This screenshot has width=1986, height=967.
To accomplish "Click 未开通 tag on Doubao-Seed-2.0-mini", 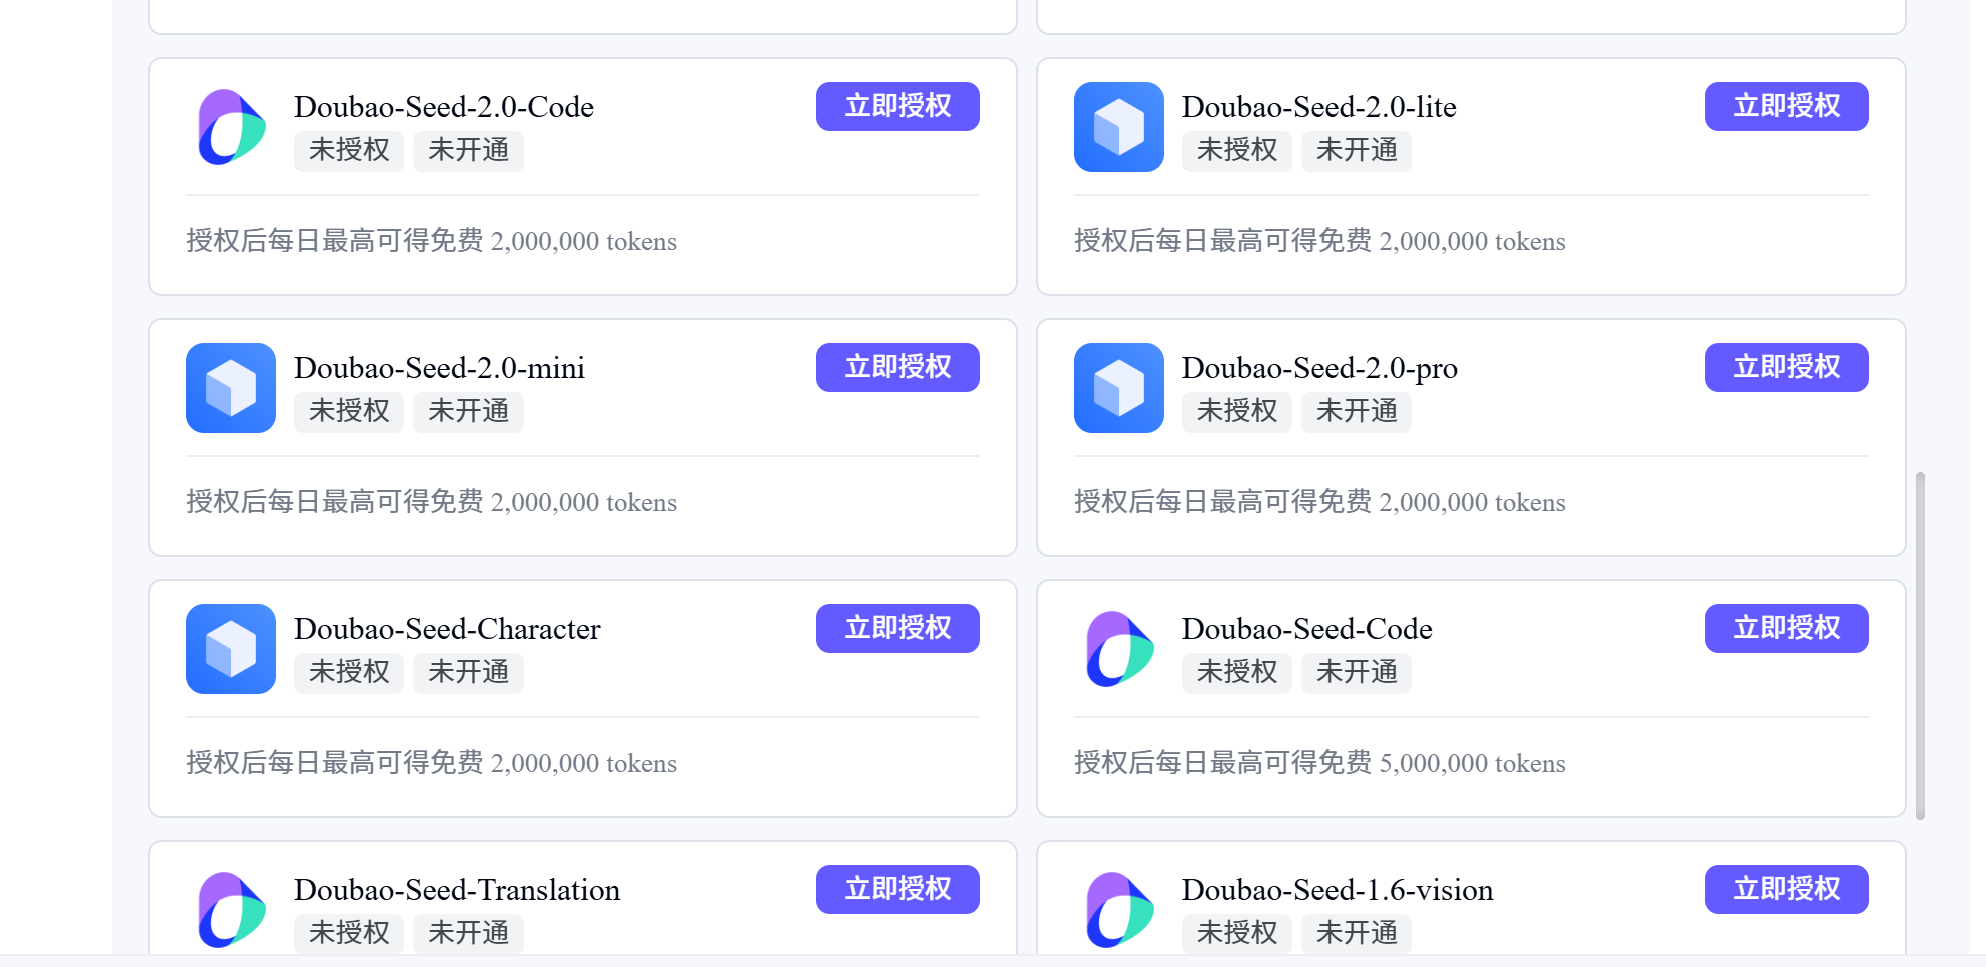I will [x=468, y=412].
